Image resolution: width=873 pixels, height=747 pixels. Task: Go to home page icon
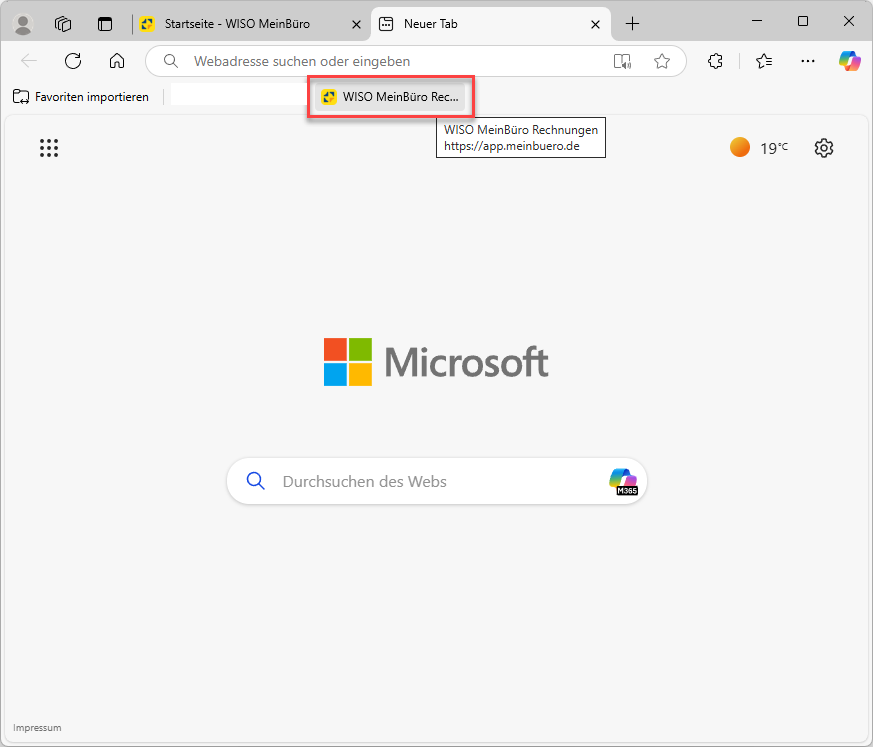[117, 61]
